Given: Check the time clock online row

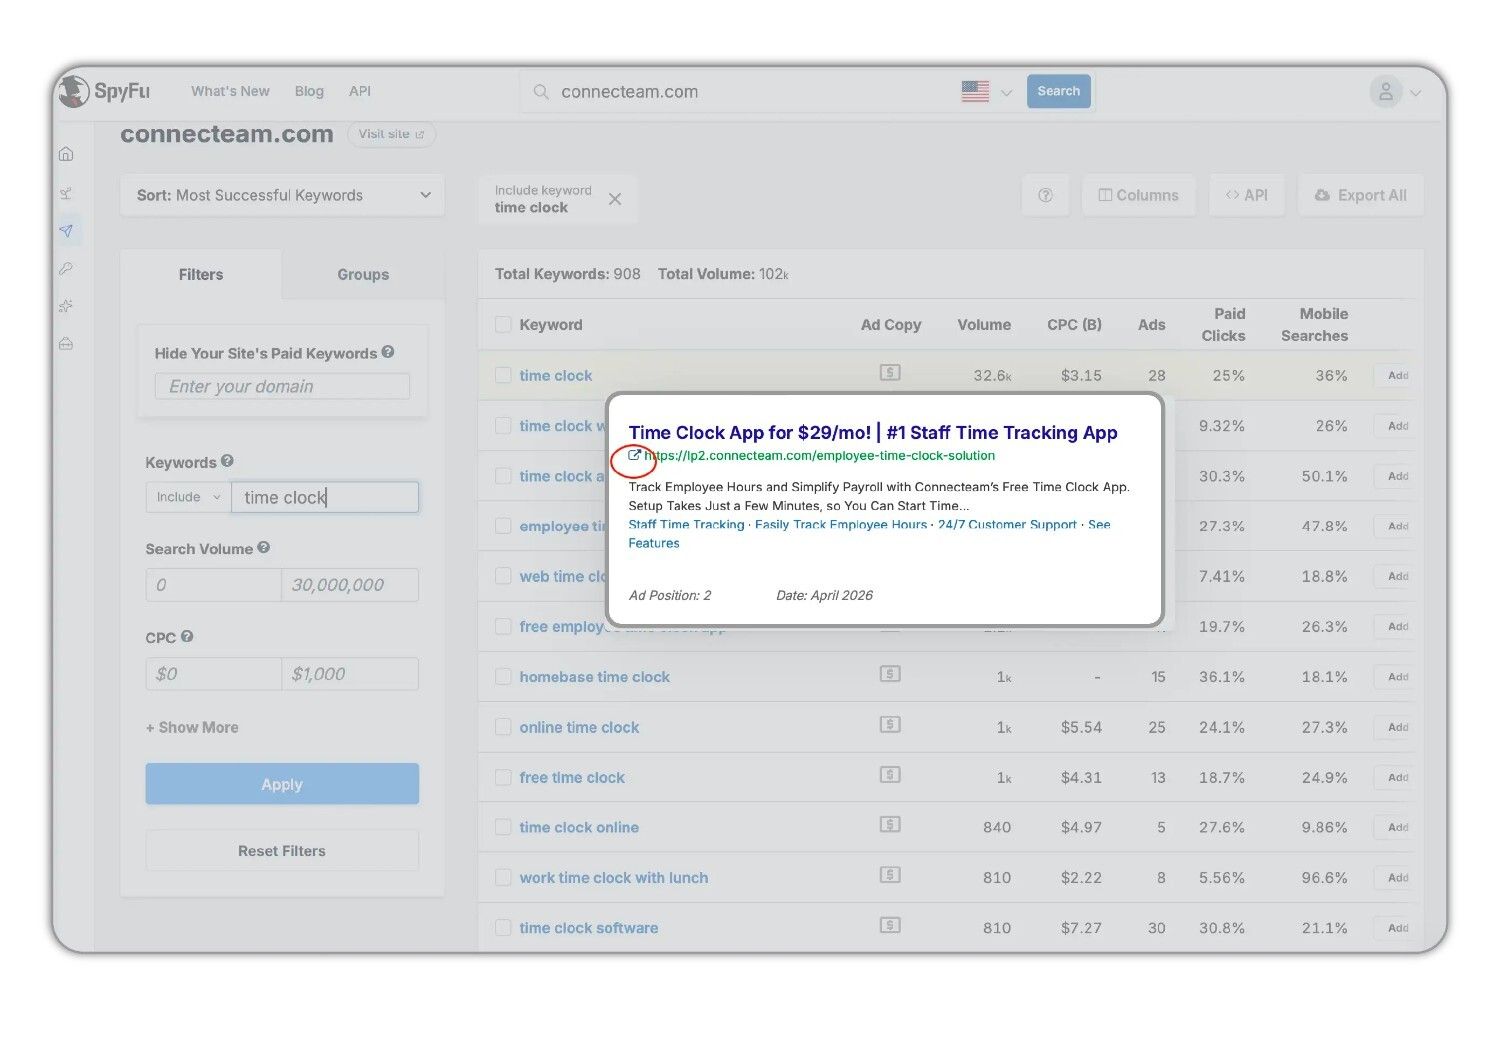Looking at the screenshot, I should (x=503, y=827).
